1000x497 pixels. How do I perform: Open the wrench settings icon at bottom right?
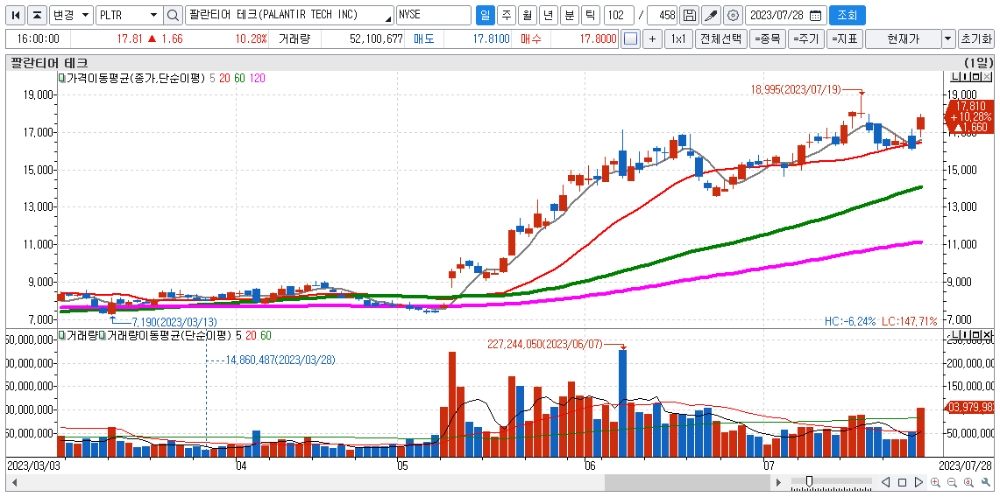[986, 482]
